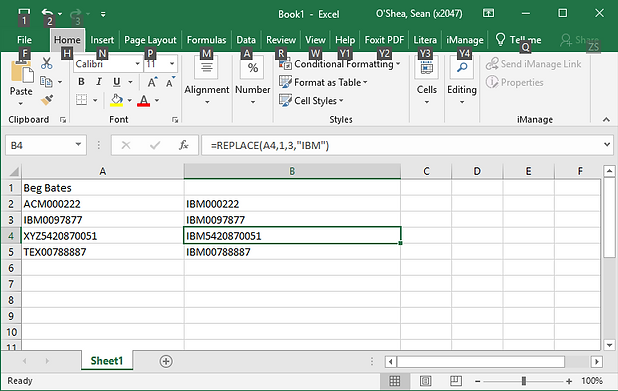Switch to the Insert tab

click(102, 40)
